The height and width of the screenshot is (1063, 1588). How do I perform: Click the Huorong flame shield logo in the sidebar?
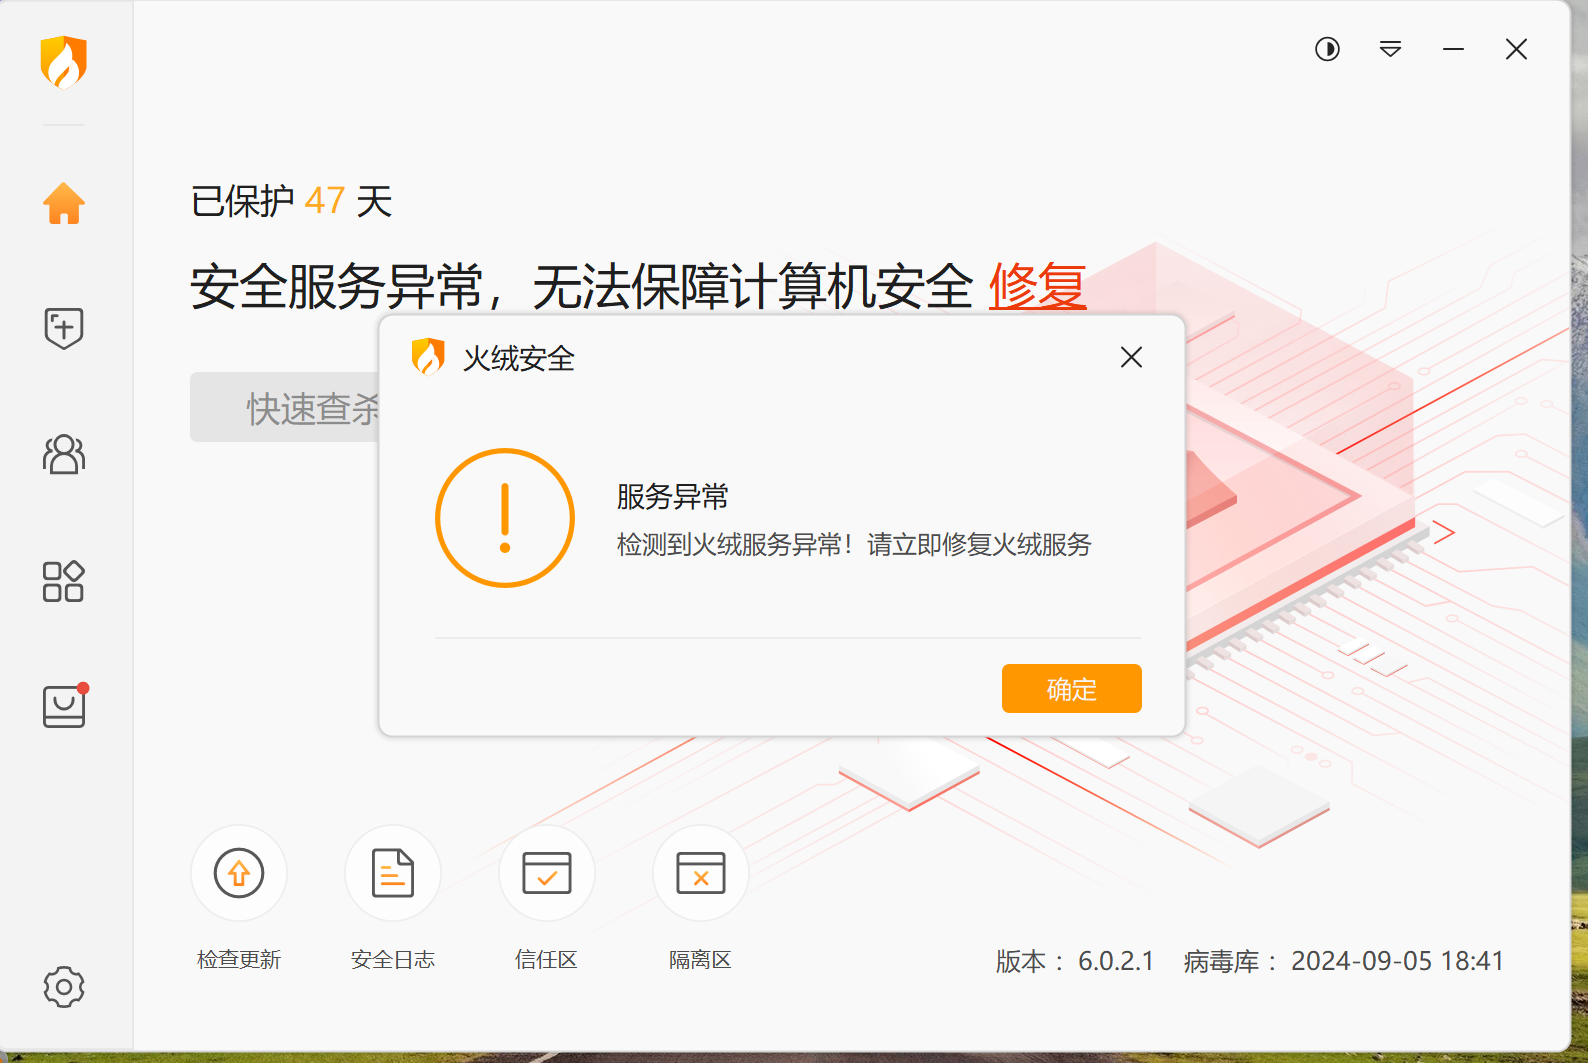(64, 62)
